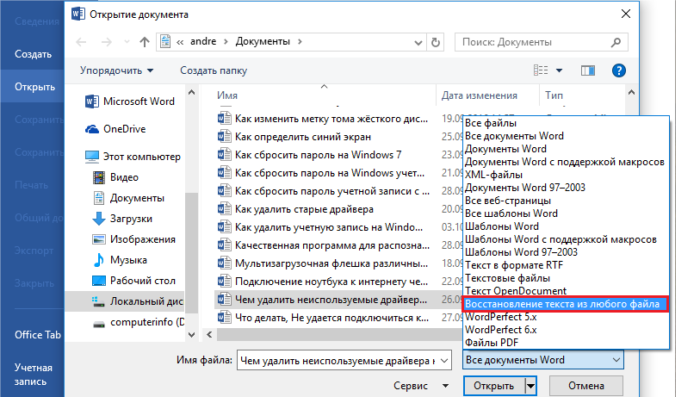Click Word icon of Как удалить старые драйвера
Viewport: 676px width, 398px height.
click(x=224, y=209)
